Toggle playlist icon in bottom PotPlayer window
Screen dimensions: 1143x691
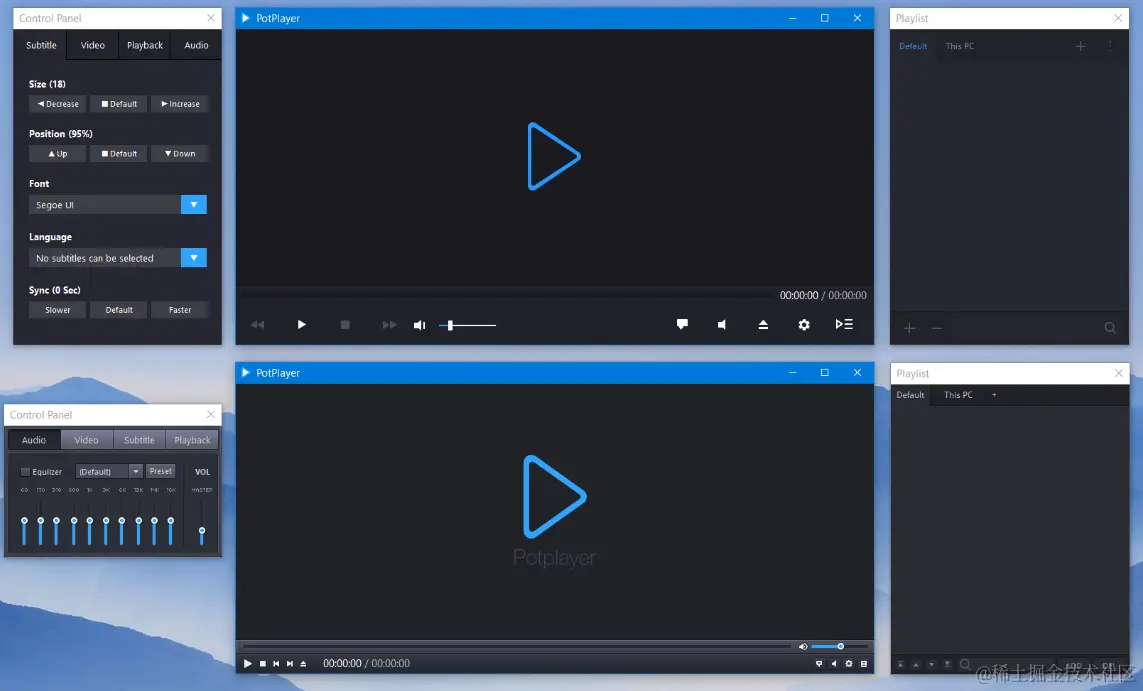864,663
